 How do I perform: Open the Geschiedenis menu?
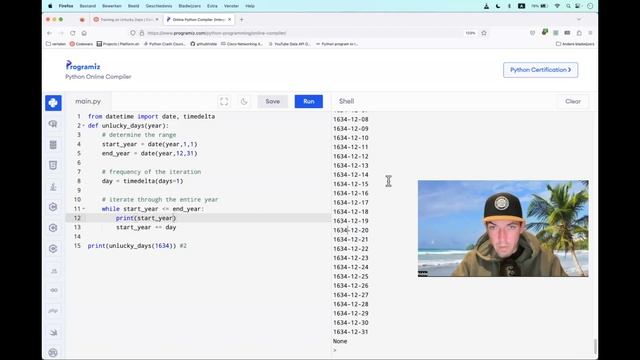pos(159,6)
